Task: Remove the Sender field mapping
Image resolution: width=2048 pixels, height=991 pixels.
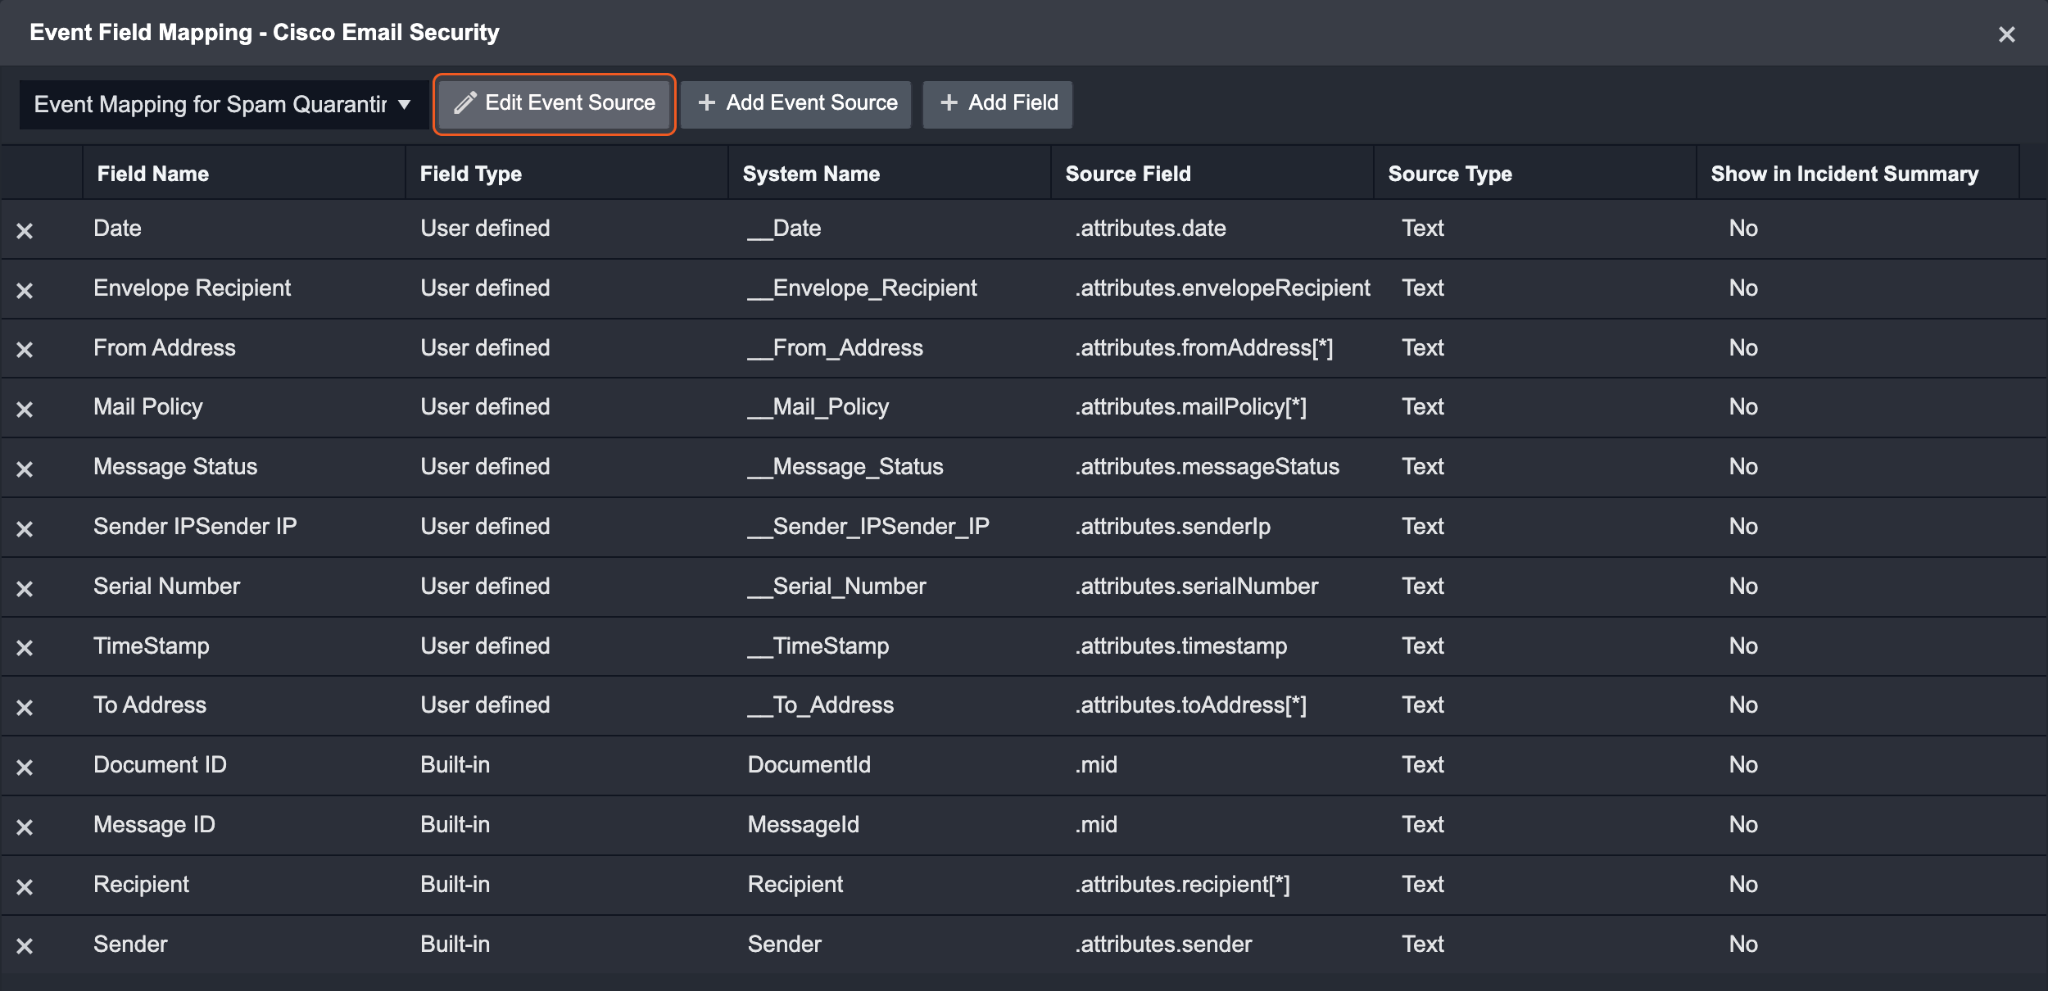Action: click(25, 945)
